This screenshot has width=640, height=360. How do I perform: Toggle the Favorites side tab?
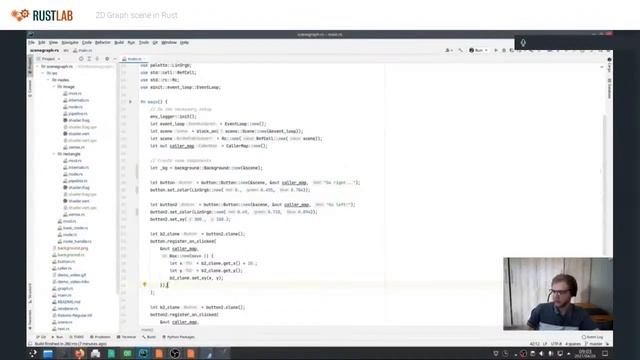coord(30,319)
